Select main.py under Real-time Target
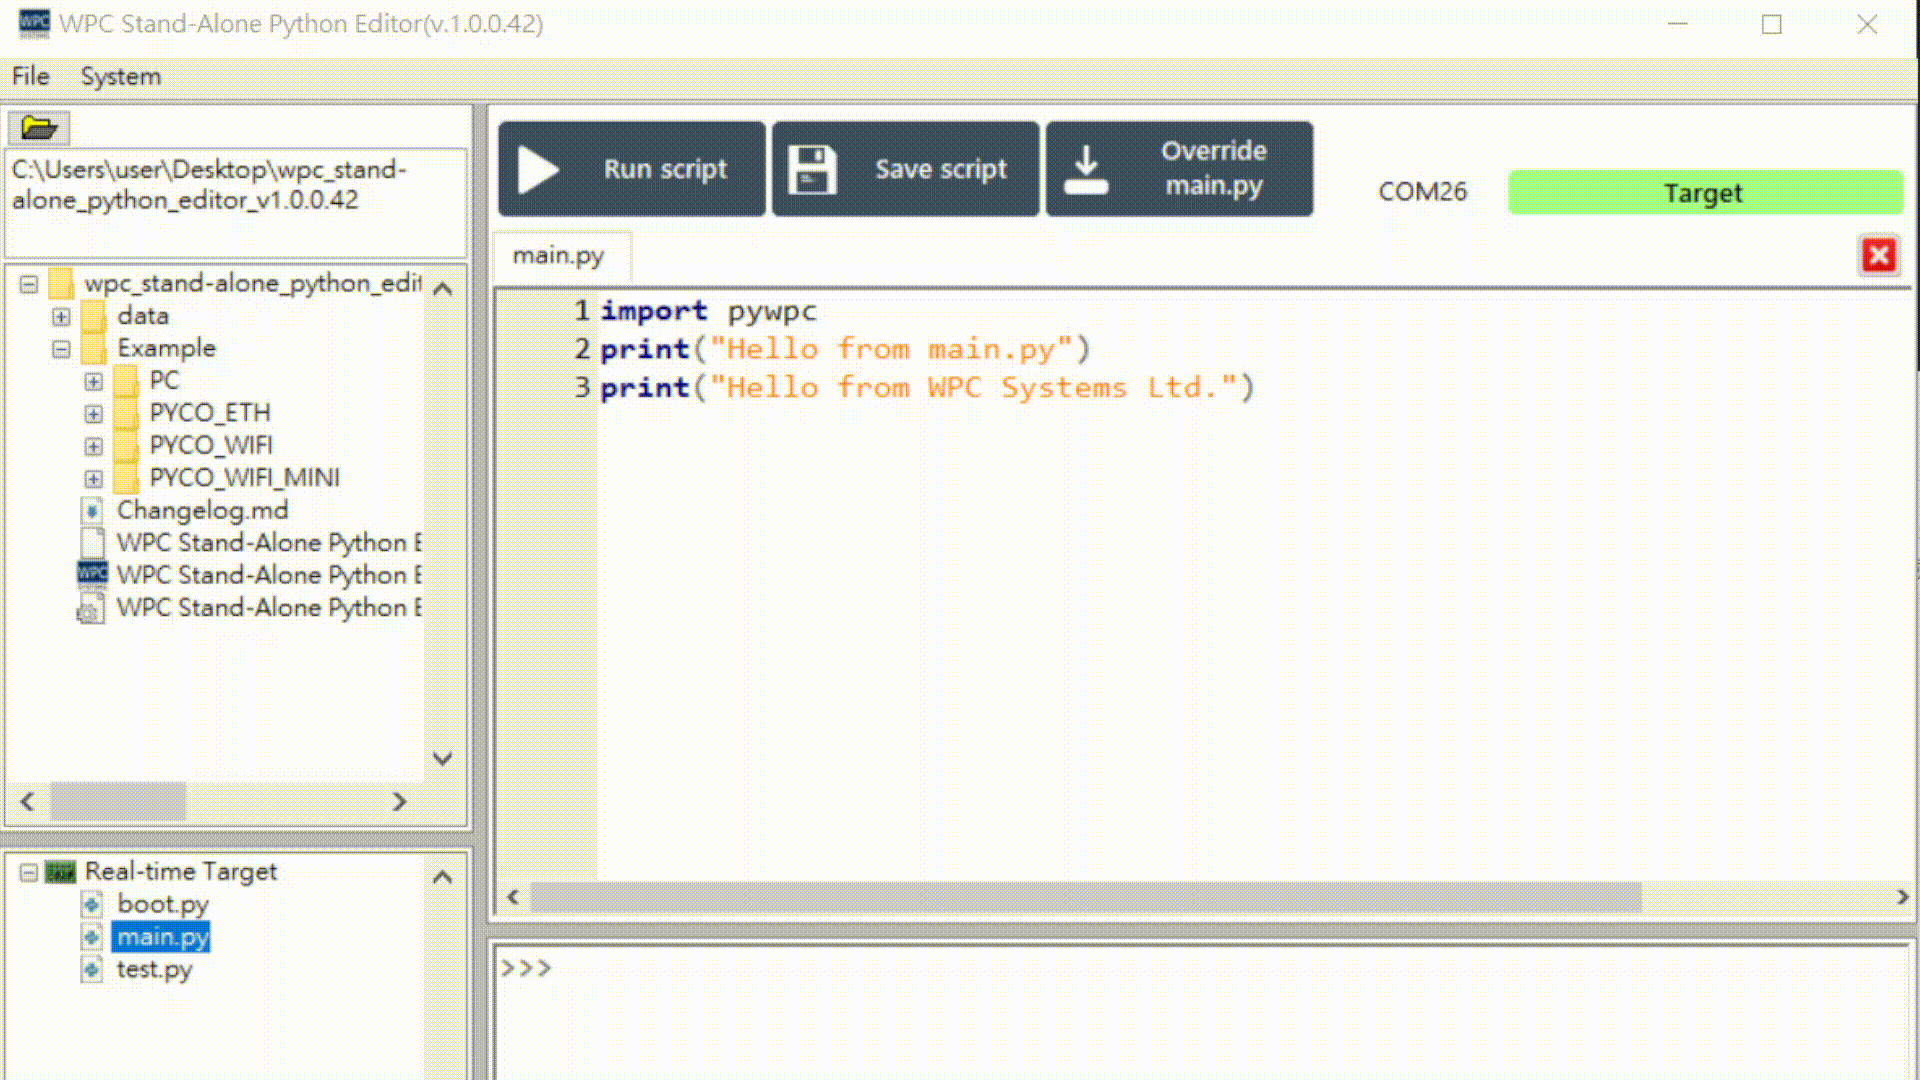 click(x=162, y=936)
